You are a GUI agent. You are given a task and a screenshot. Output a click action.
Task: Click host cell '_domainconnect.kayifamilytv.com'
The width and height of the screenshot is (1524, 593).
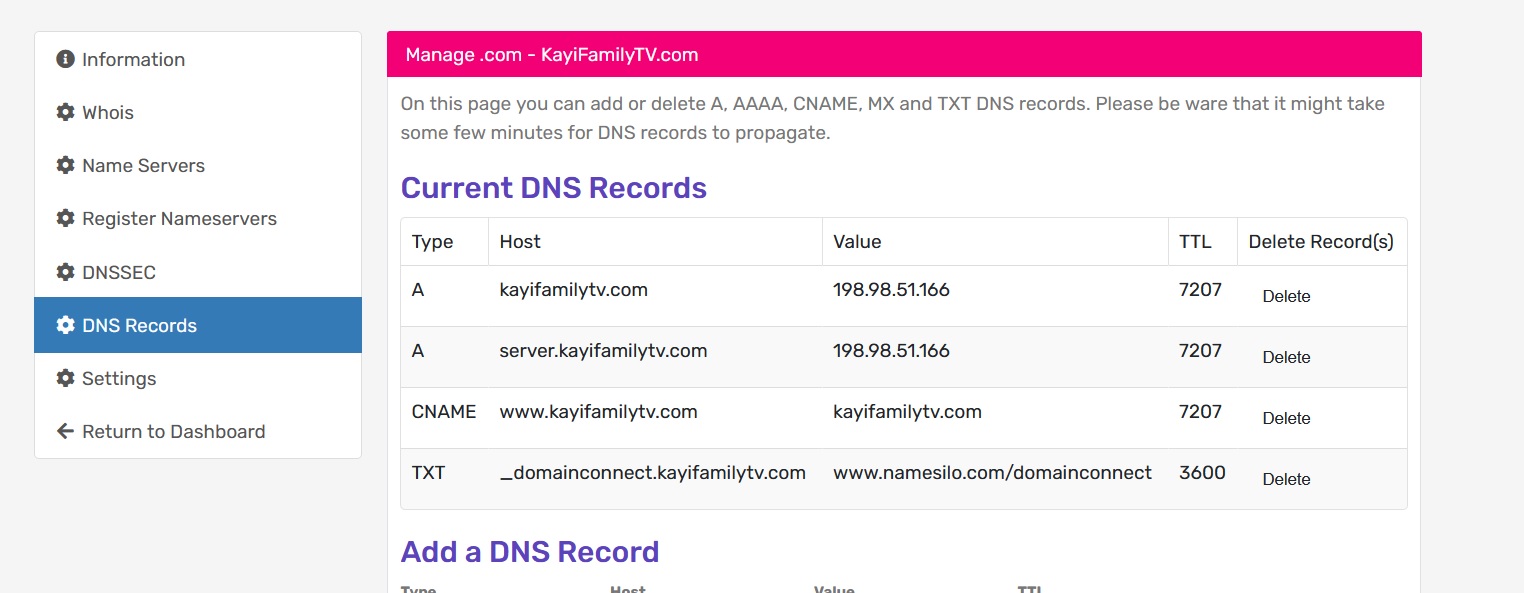pyautogui.click(x=653, y=473)
